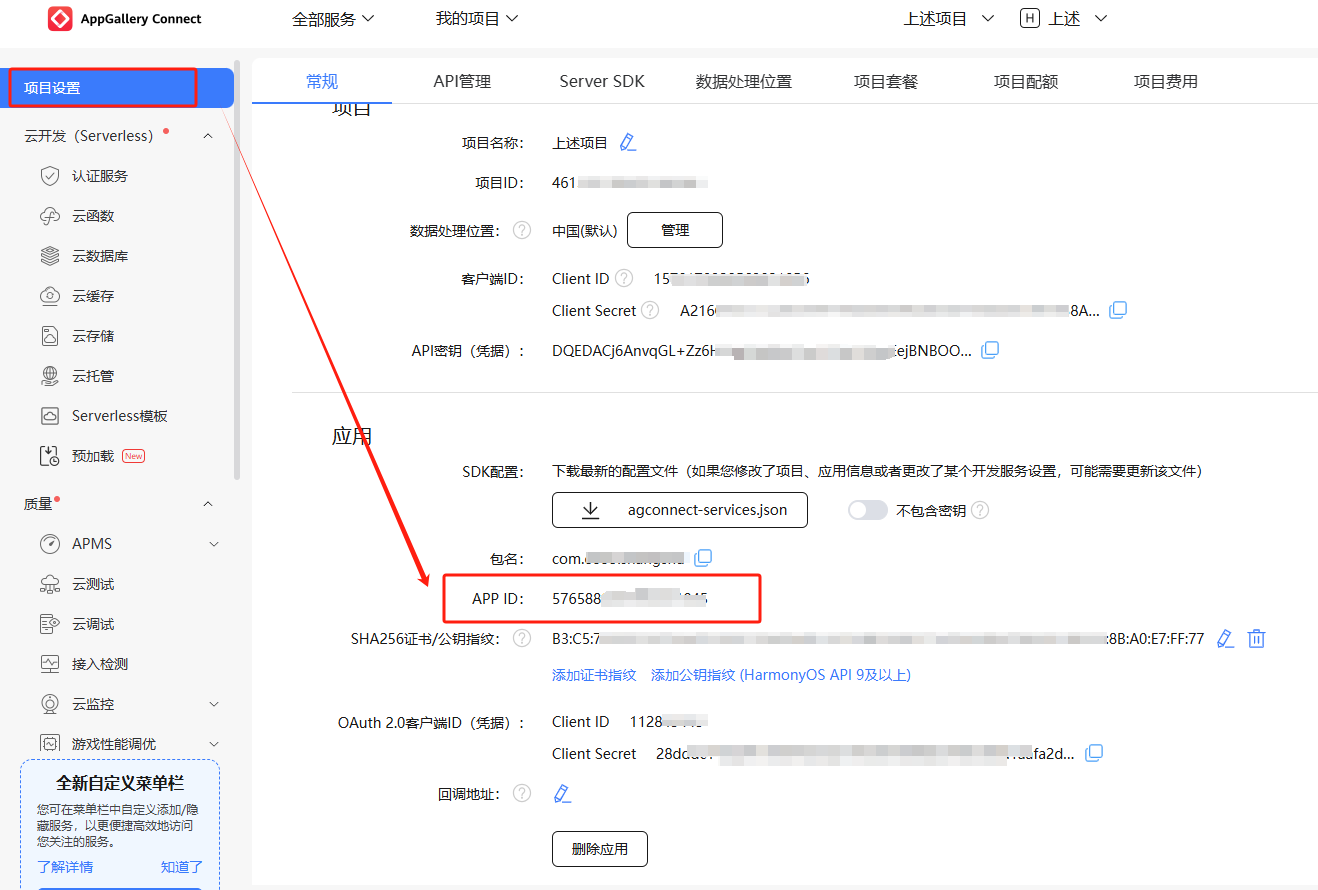This screenshot has height=890, width=1318.
Task: Switch to the 项目套餐 tab
Action: coord(886,81)
